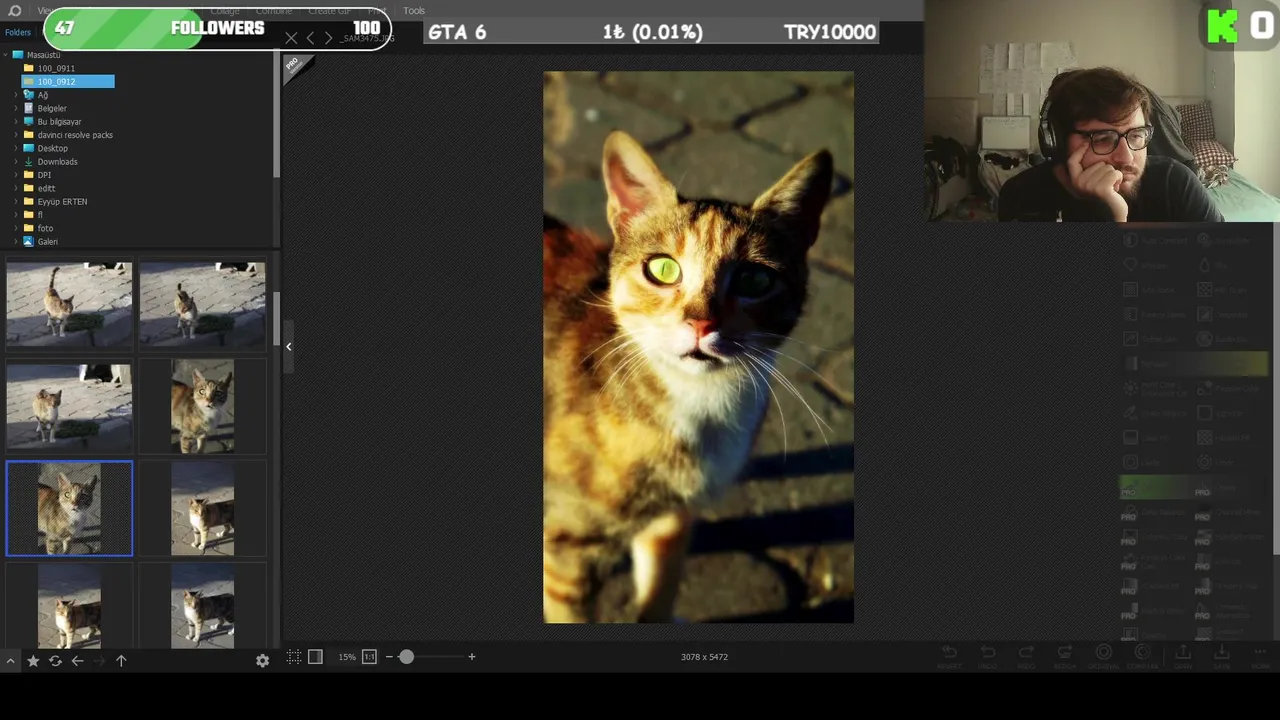Click the Original view button
This screenshot has height=720, width=1280.
tap(1103, 657)
